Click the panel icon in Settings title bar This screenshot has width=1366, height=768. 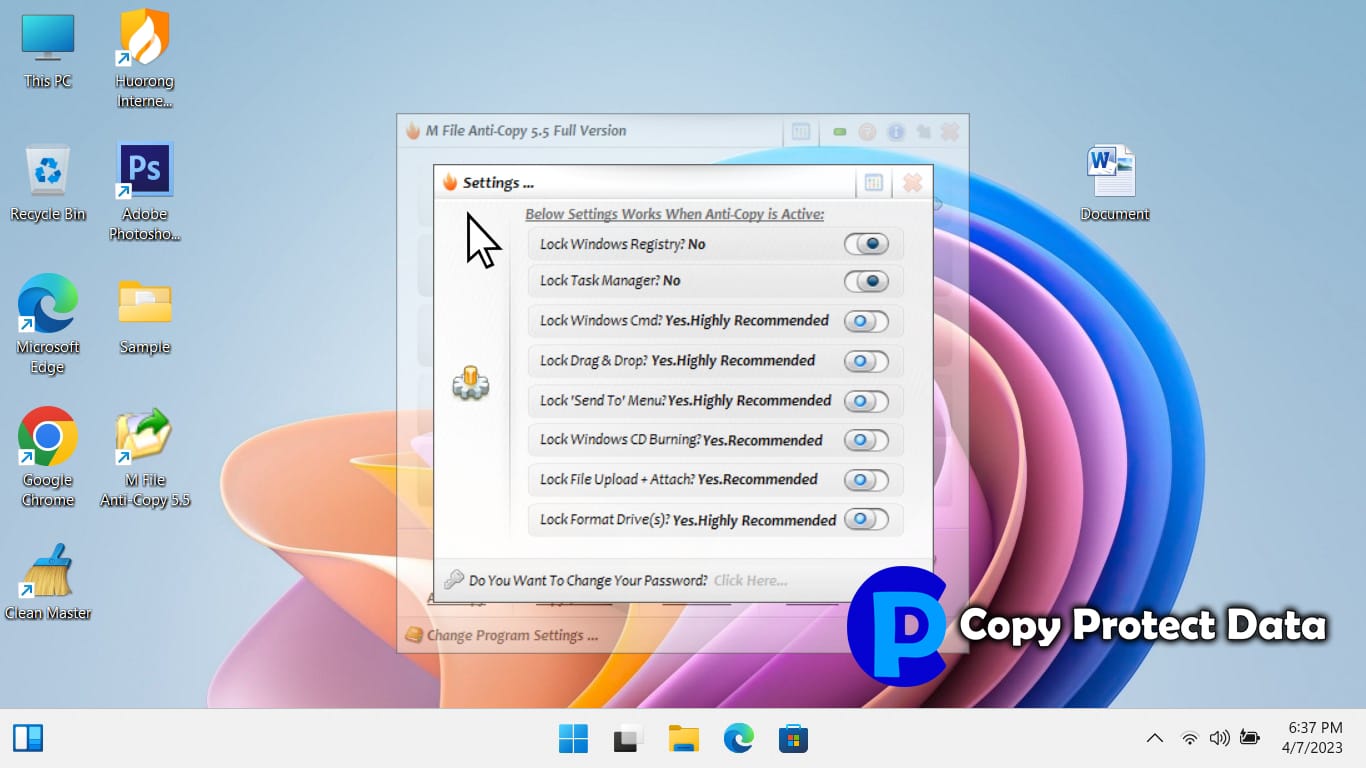[x=873, y=183]
